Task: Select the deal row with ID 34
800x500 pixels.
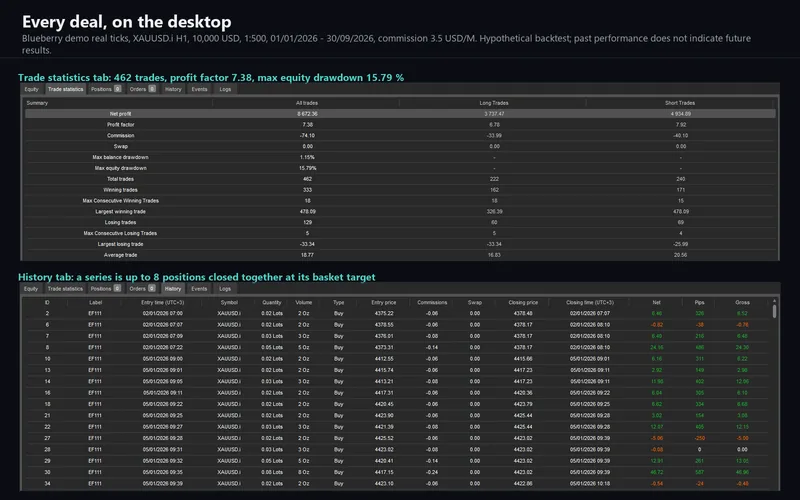Action: pyautogui.click(x=397, y=484)
